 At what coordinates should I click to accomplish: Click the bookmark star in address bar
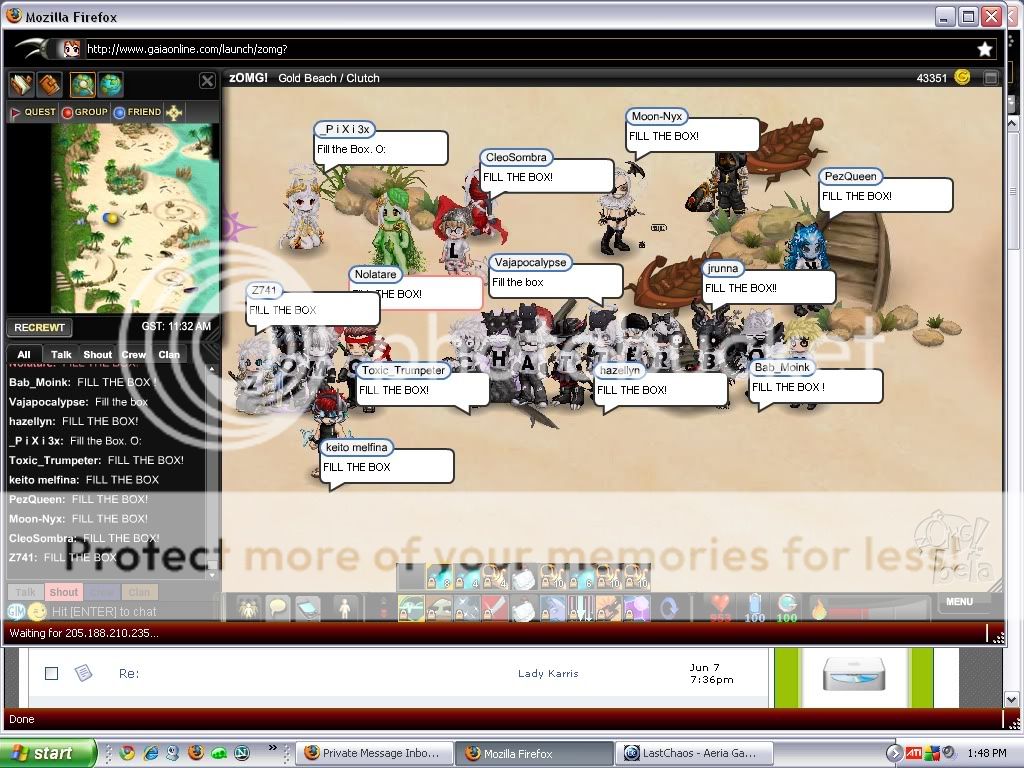coord(984,49)
